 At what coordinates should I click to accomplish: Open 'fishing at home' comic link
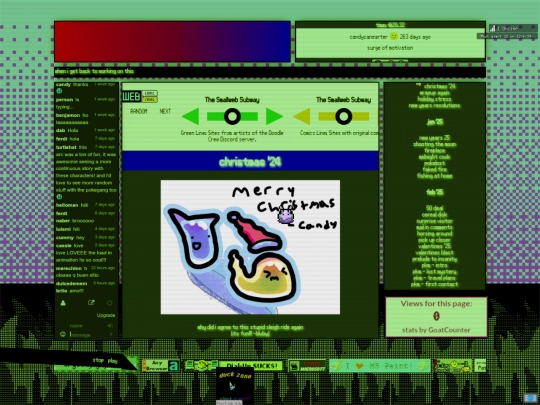(434, 176)
